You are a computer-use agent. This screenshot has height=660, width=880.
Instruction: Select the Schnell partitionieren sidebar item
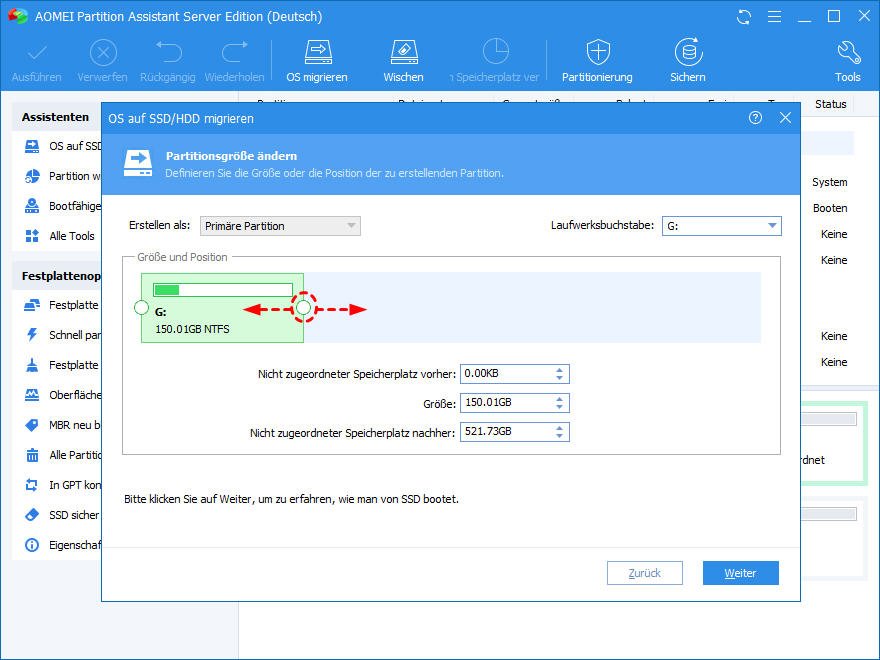coord(63,335)
